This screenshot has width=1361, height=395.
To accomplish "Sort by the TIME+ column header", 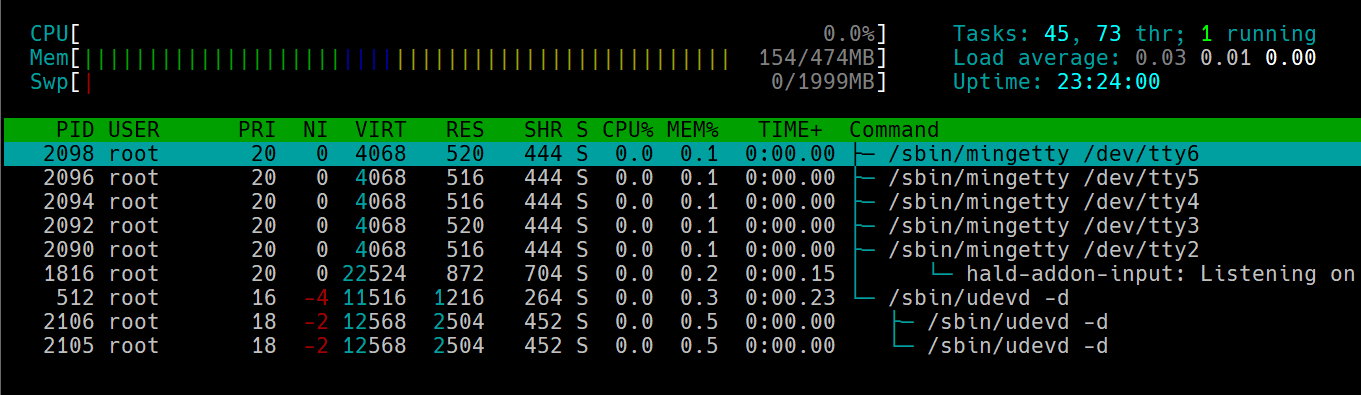I will tap(790, 130).
